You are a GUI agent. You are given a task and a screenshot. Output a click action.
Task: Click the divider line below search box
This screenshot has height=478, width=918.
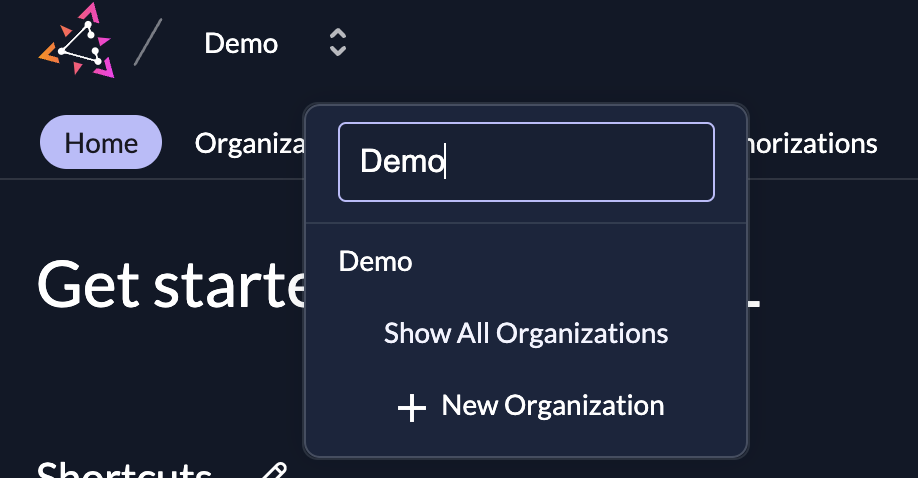526,222
